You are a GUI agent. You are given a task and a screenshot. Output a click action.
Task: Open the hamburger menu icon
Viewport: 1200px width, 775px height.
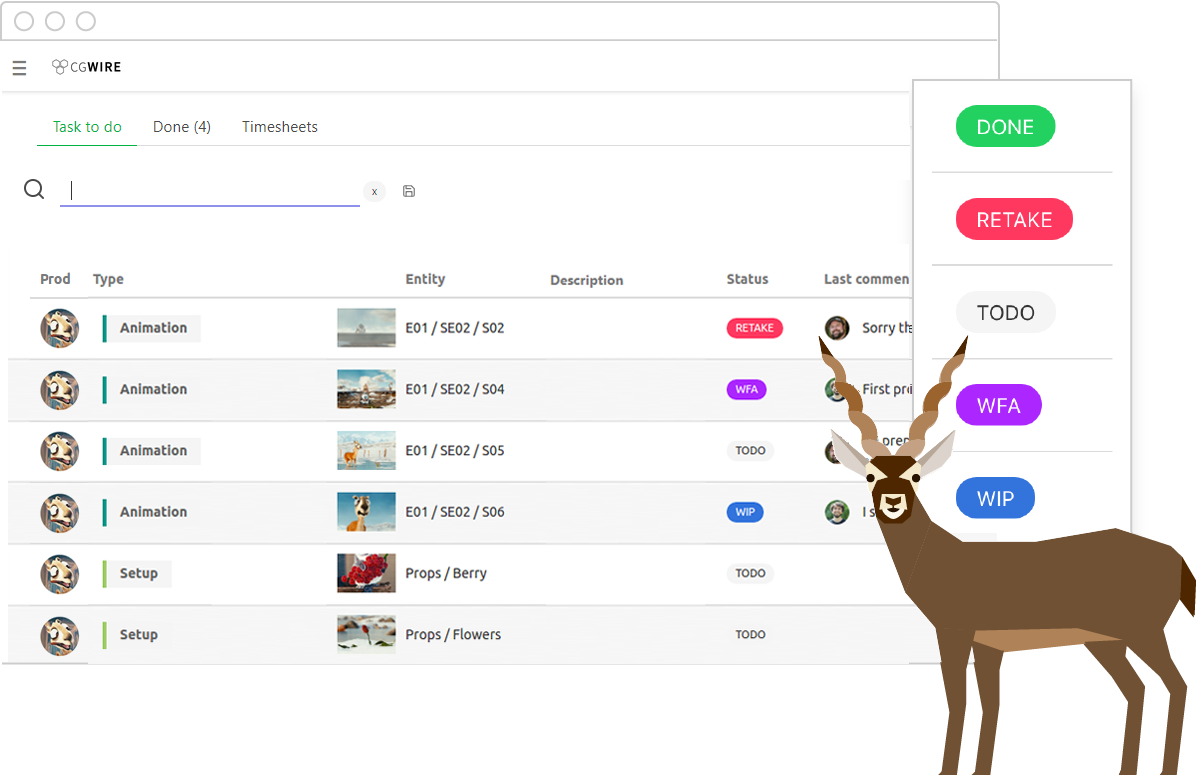click(x=19, y=68)
